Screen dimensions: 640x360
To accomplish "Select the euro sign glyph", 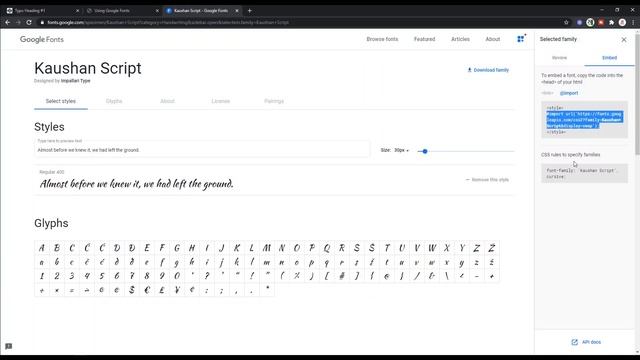I will point(147,289).
